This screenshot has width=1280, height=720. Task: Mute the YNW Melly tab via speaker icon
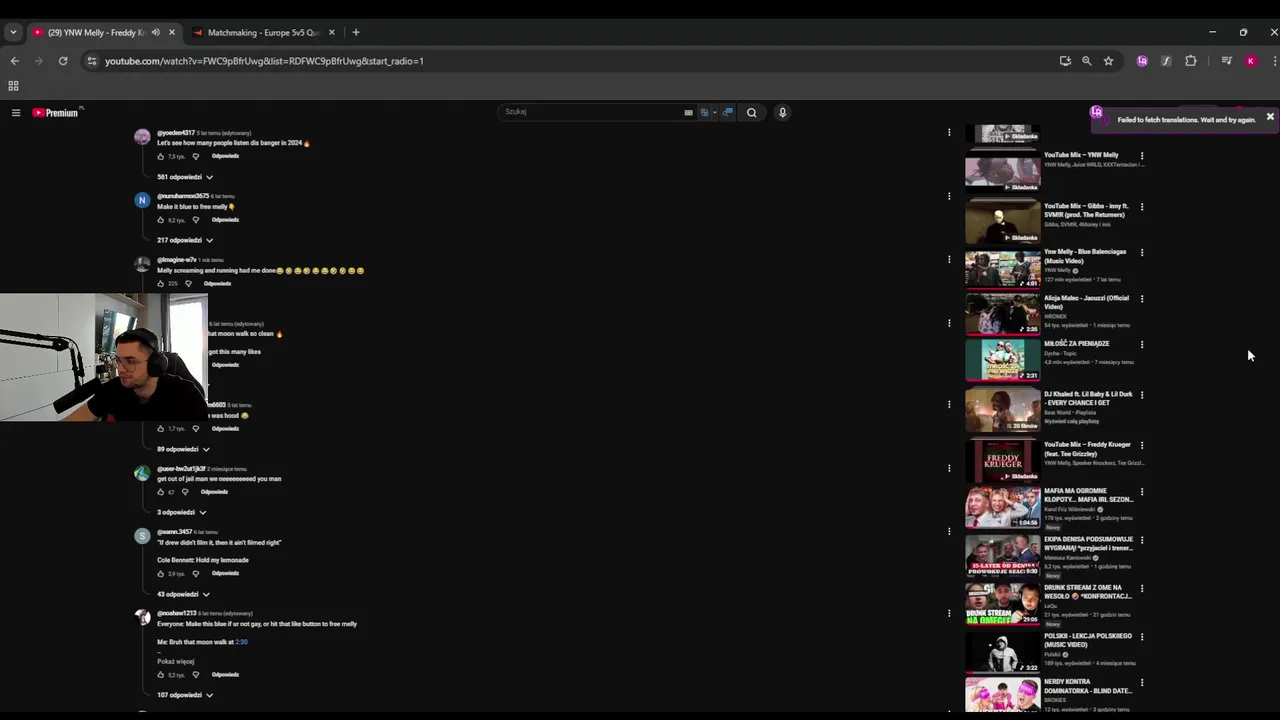coord(155,32)
